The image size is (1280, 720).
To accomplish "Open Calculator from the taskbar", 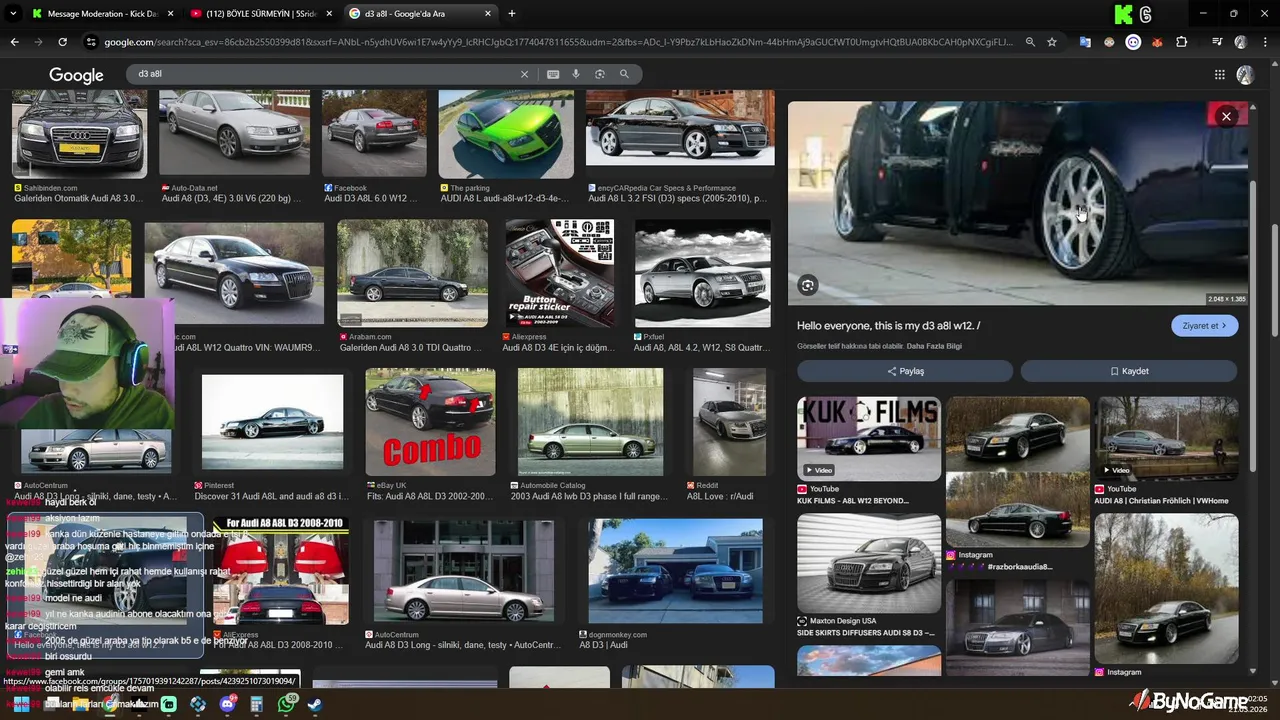I will pos(257,704).
